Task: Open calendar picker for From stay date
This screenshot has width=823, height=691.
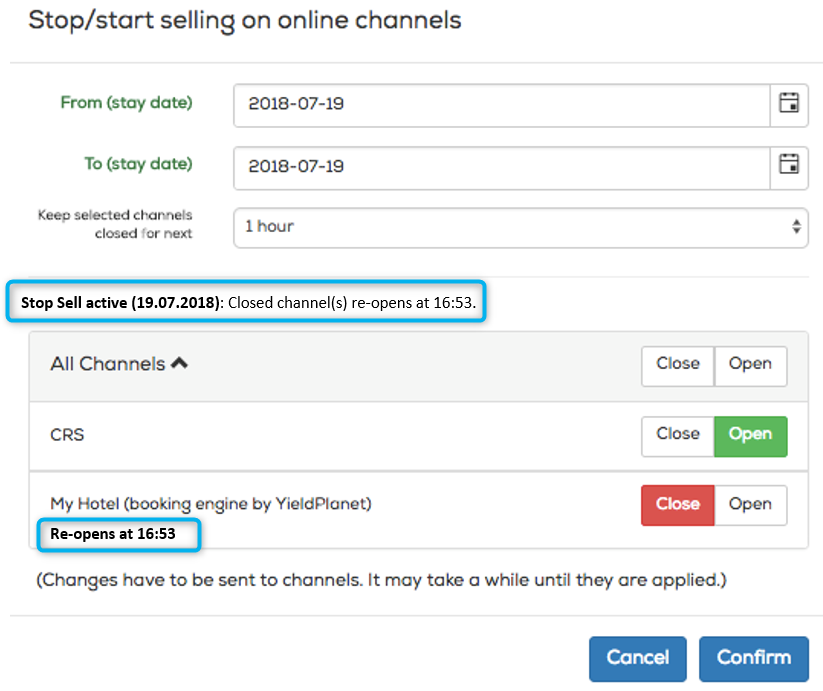Action: (x=788, y=103)
